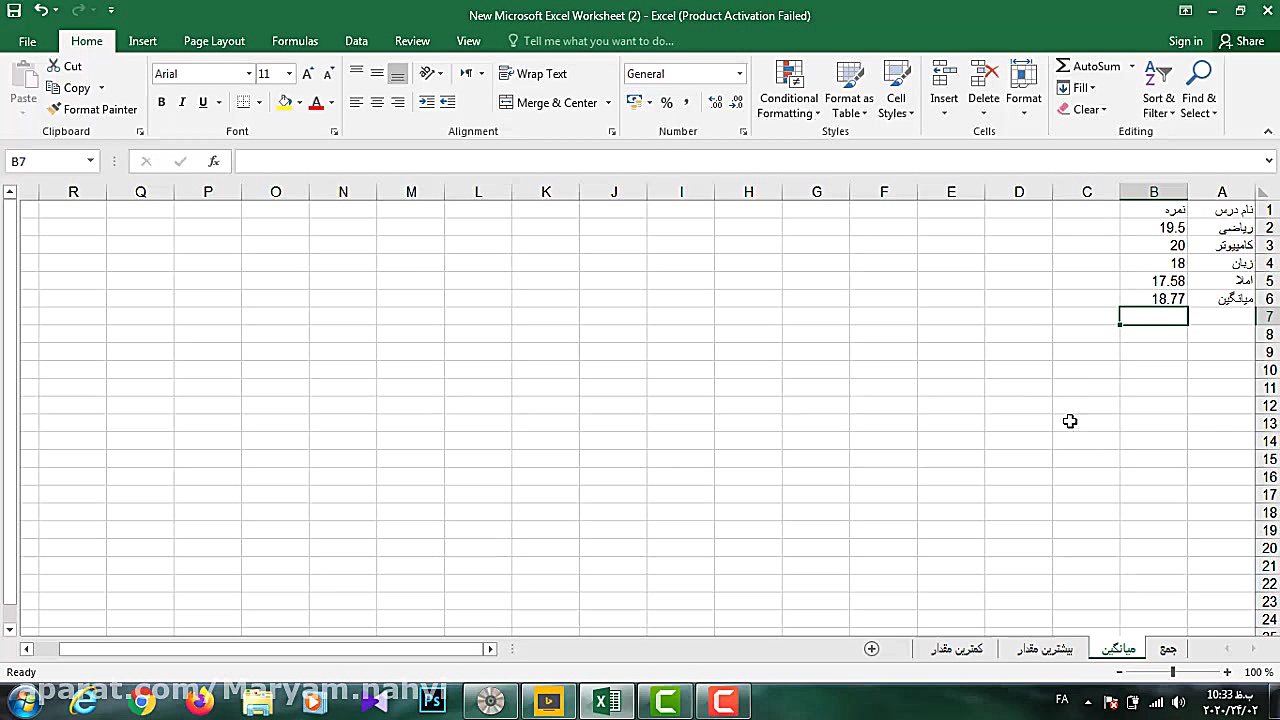The width and height of the screenshot is (1280, 720).
Task: Toggle Bottom Align for cells
Action: coord(398,73)
